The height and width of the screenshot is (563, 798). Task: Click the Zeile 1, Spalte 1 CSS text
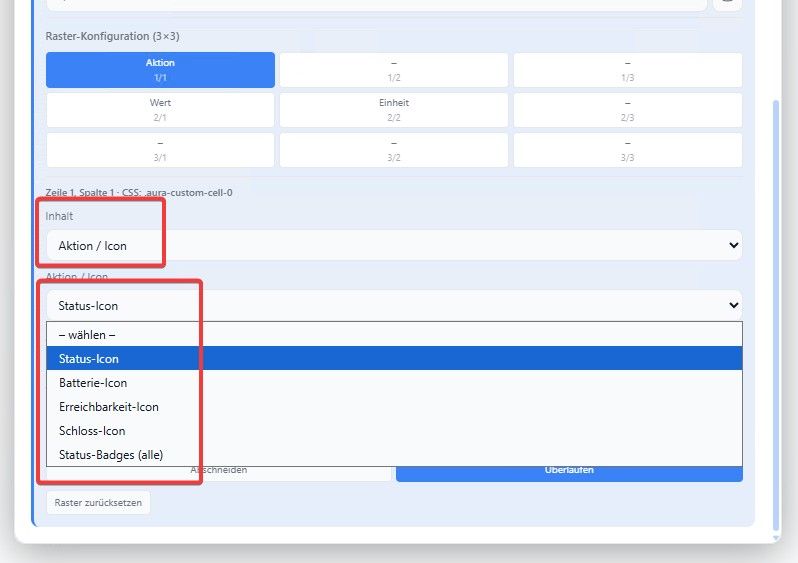(x=139, y=192)
